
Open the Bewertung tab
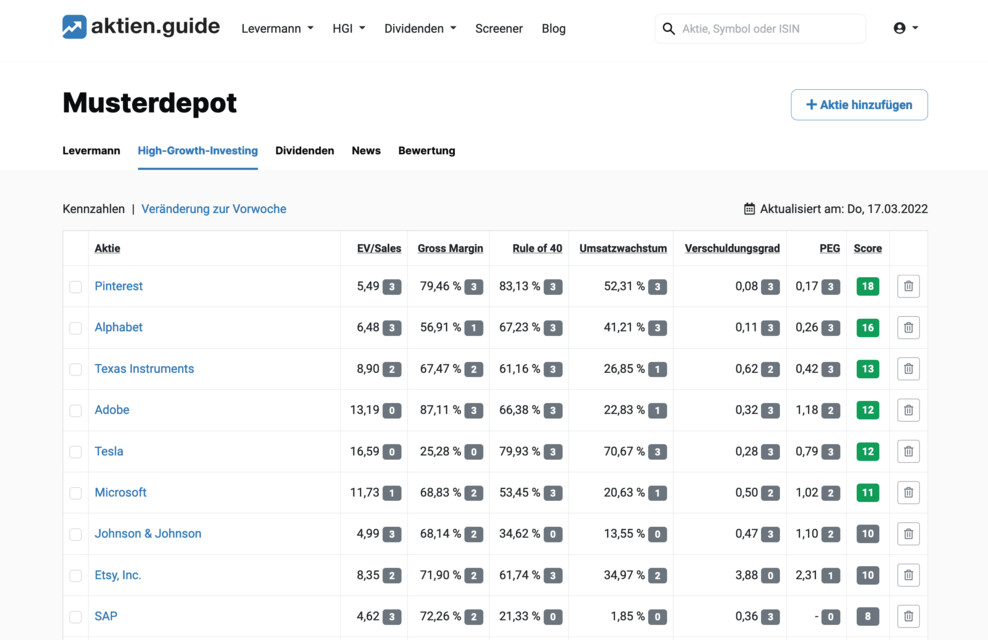(x=427, y=151)
